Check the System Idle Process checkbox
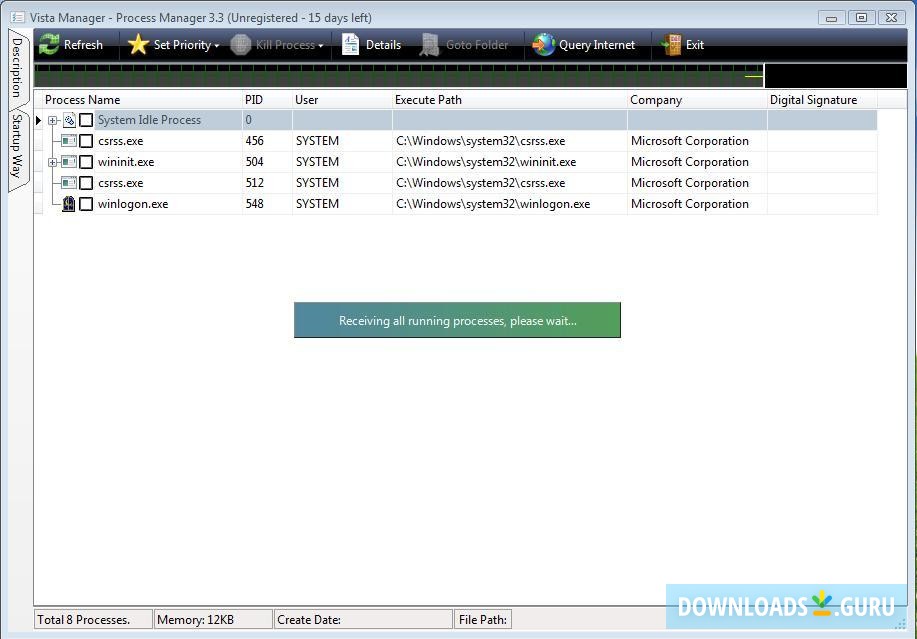 pos(86,119)
